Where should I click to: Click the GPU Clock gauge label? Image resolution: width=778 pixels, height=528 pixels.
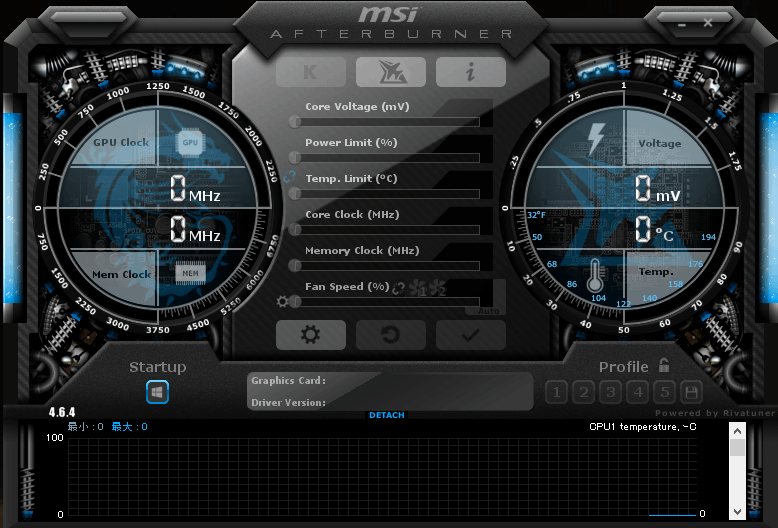coord(121,142)
